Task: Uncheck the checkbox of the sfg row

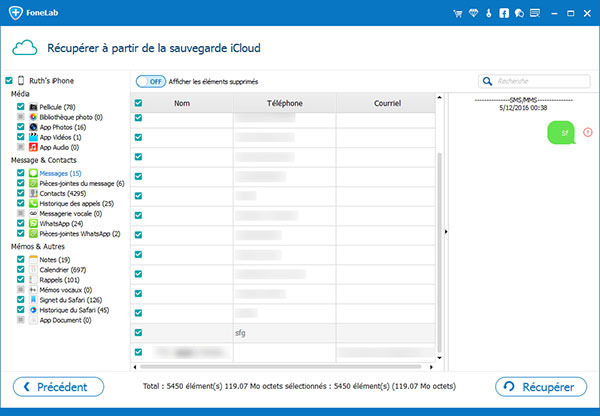Action: (x=139, y=333)
